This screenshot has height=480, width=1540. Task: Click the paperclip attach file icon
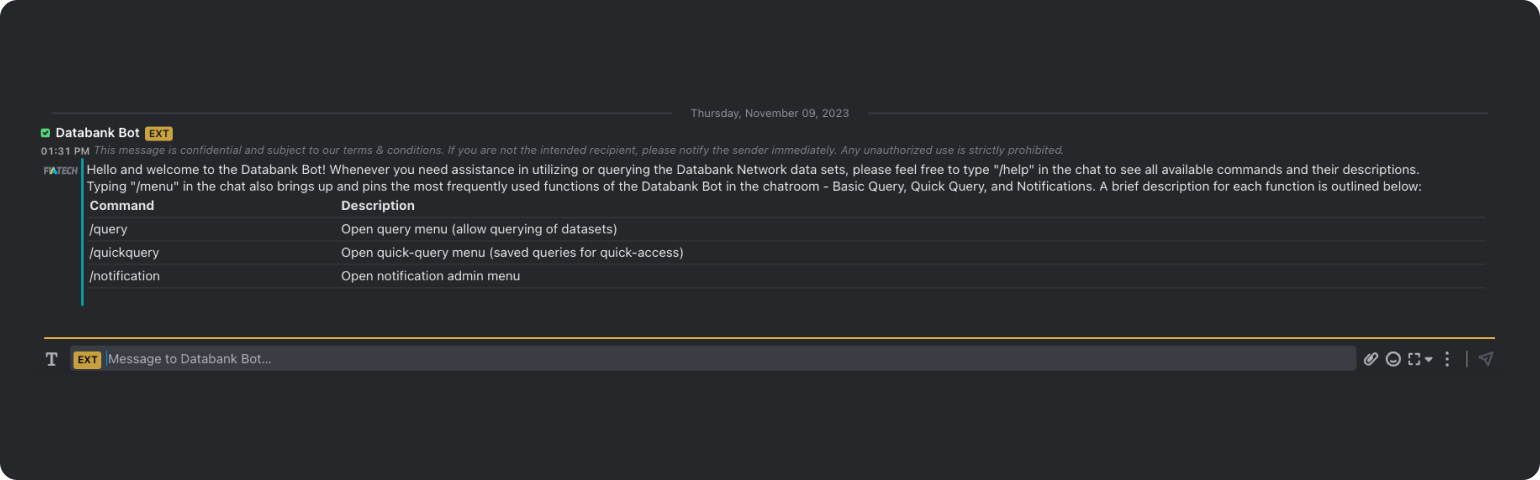(1371, 359)
